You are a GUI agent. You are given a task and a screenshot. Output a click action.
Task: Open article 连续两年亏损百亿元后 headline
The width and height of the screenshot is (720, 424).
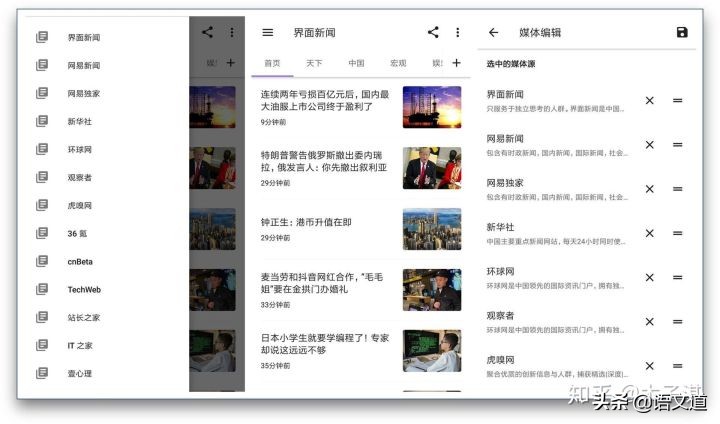[325, 100]
